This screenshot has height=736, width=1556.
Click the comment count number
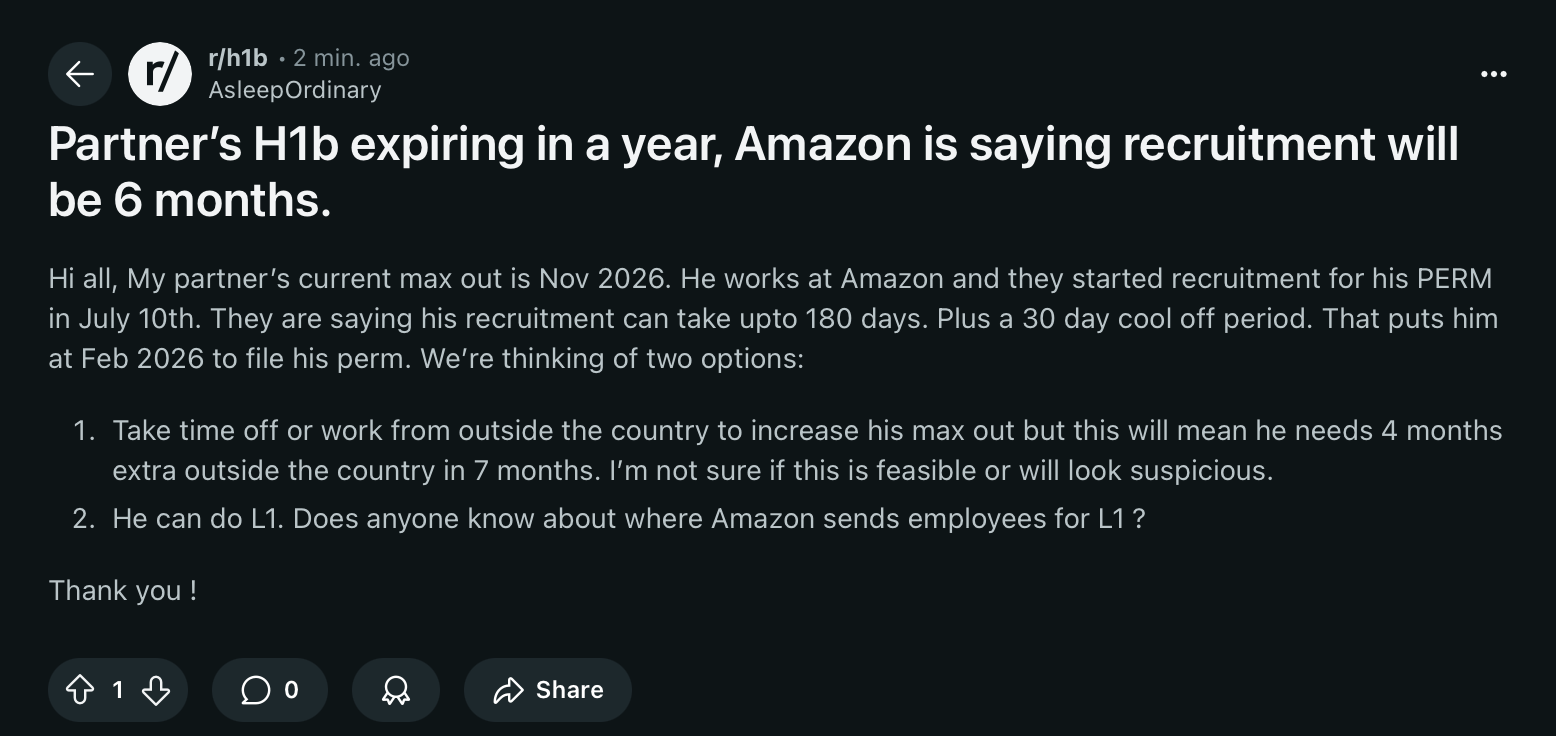(291, 690)
